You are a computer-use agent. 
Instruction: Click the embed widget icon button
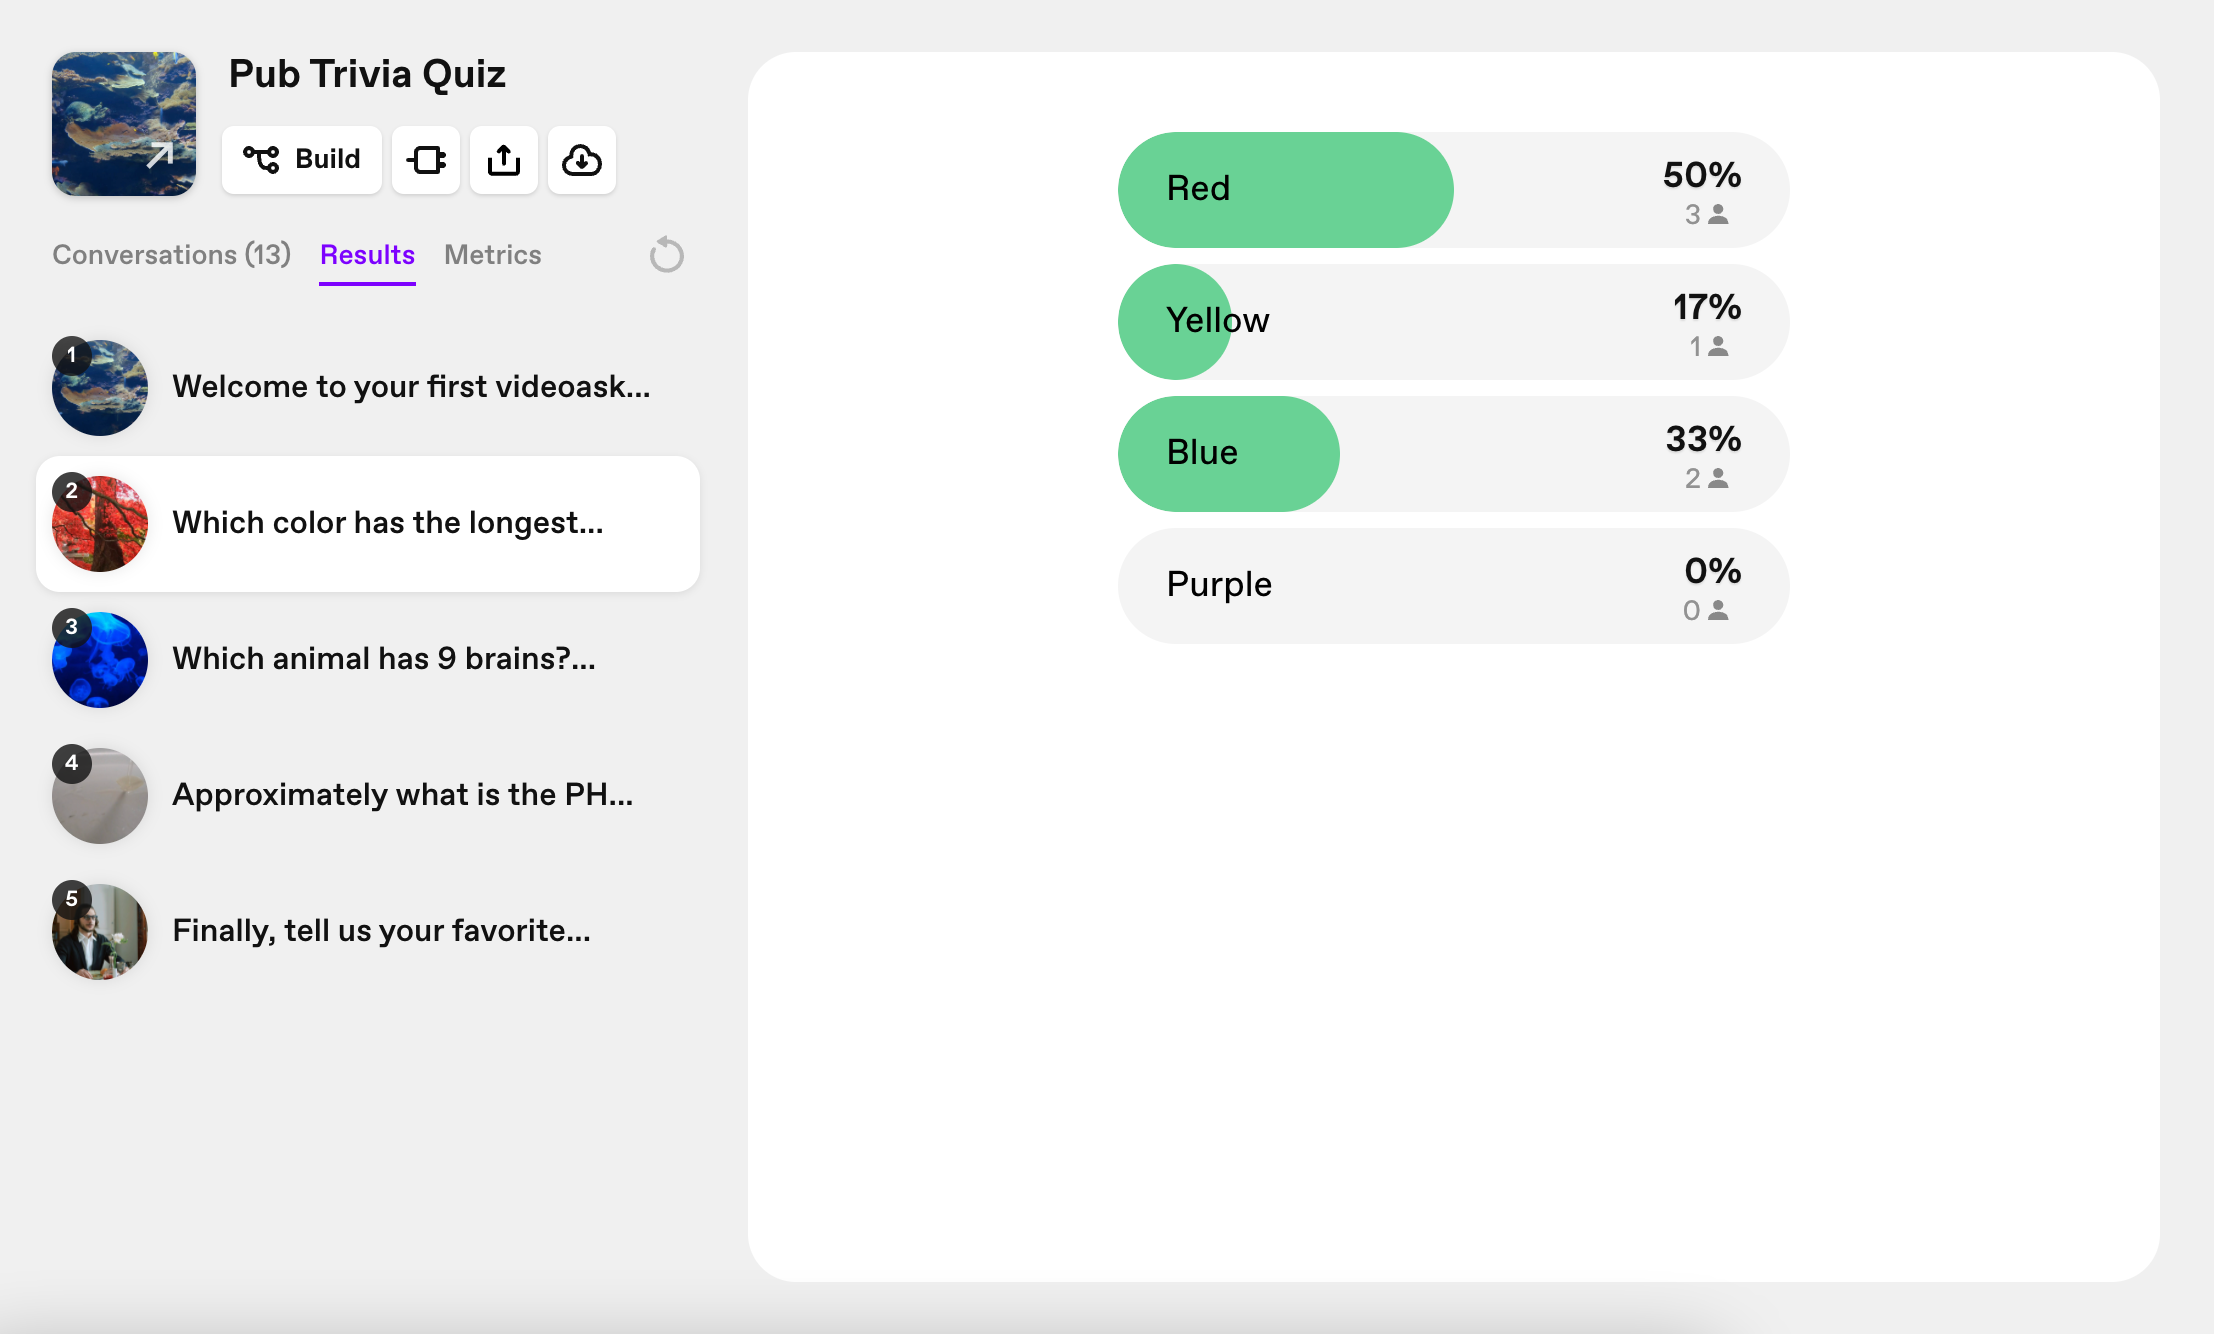[426, 160]
